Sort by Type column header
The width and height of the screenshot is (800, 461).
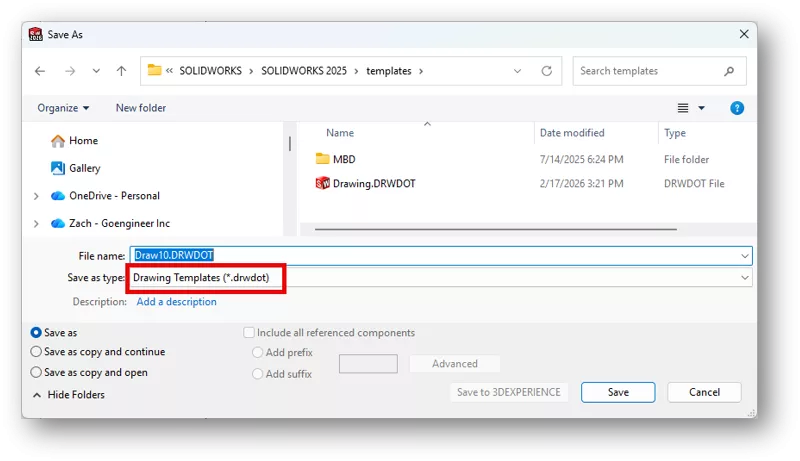(674, 133)
